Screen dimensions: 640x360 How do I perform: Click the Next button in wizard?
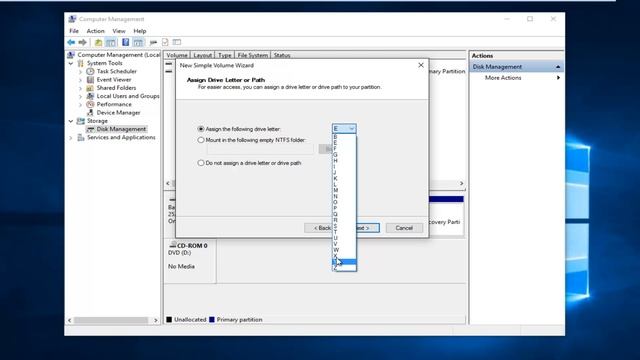tap(368, 228)
